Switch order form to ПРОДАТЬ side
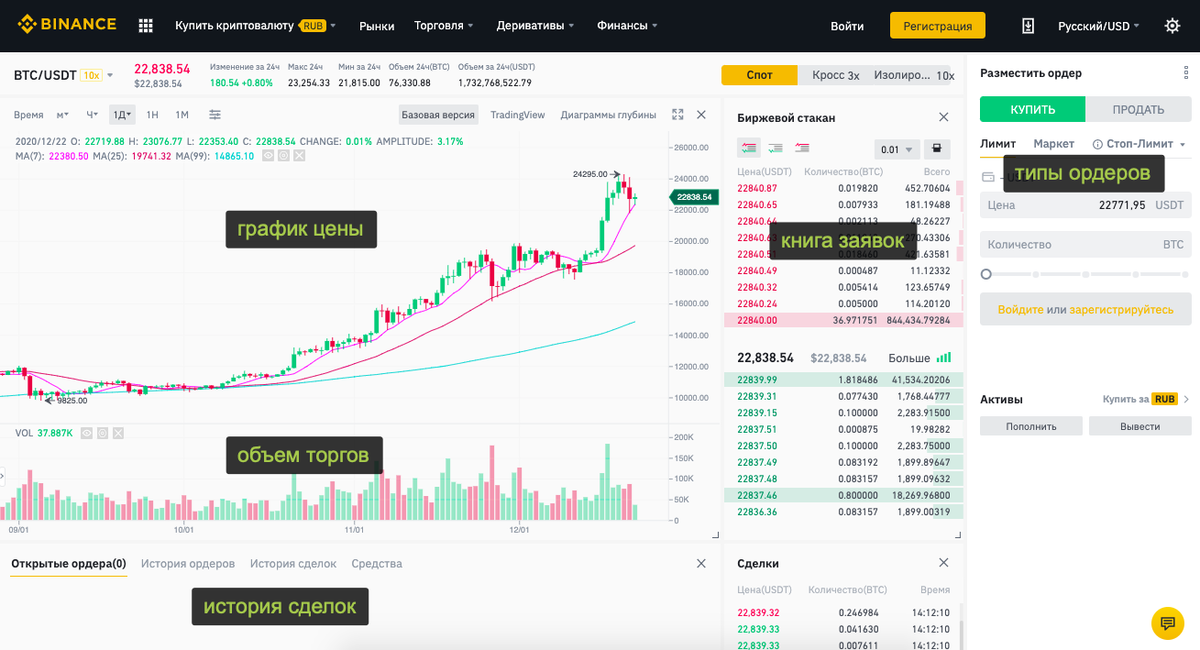This screenshot has height=650, width=1200. (x=1139, y=108)
